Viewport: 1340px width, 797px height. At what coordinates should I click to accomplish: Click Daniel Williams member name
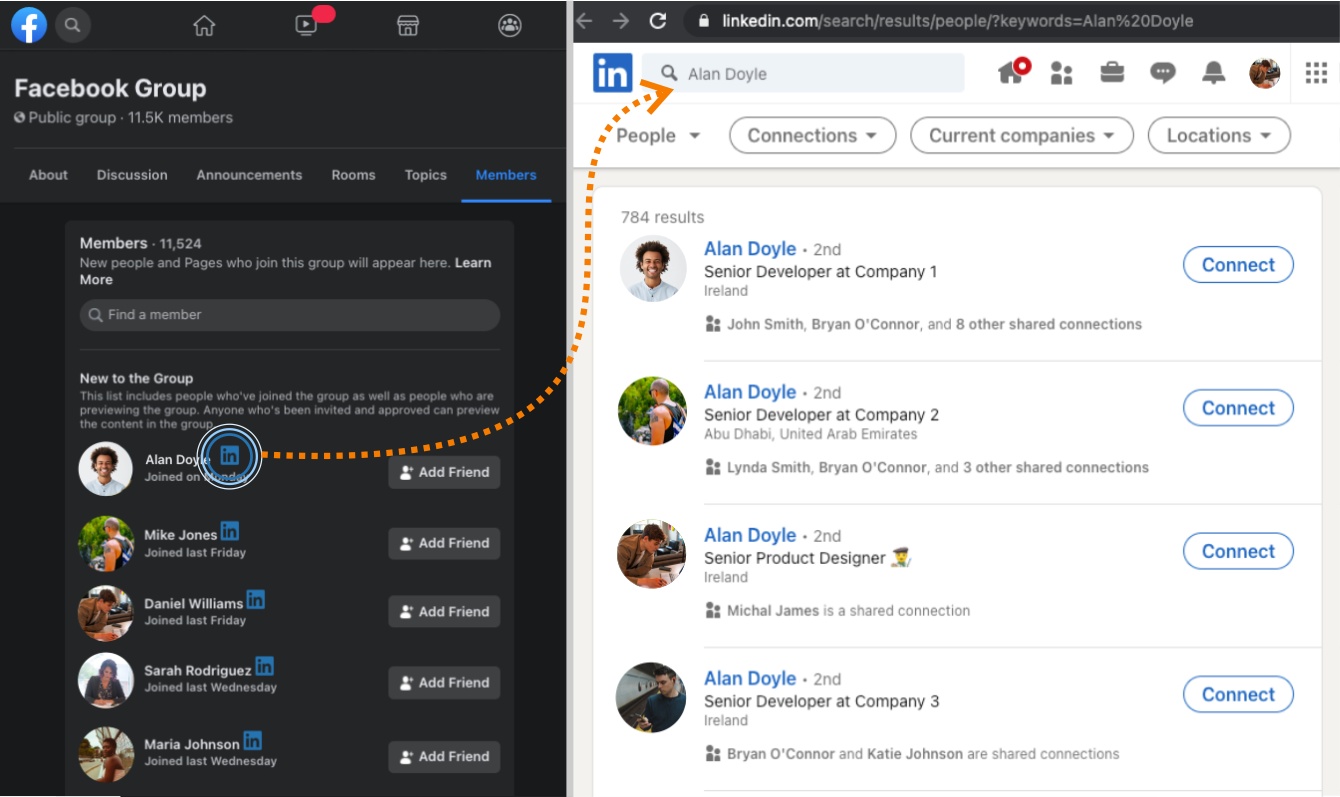click(x=193, y=604)
